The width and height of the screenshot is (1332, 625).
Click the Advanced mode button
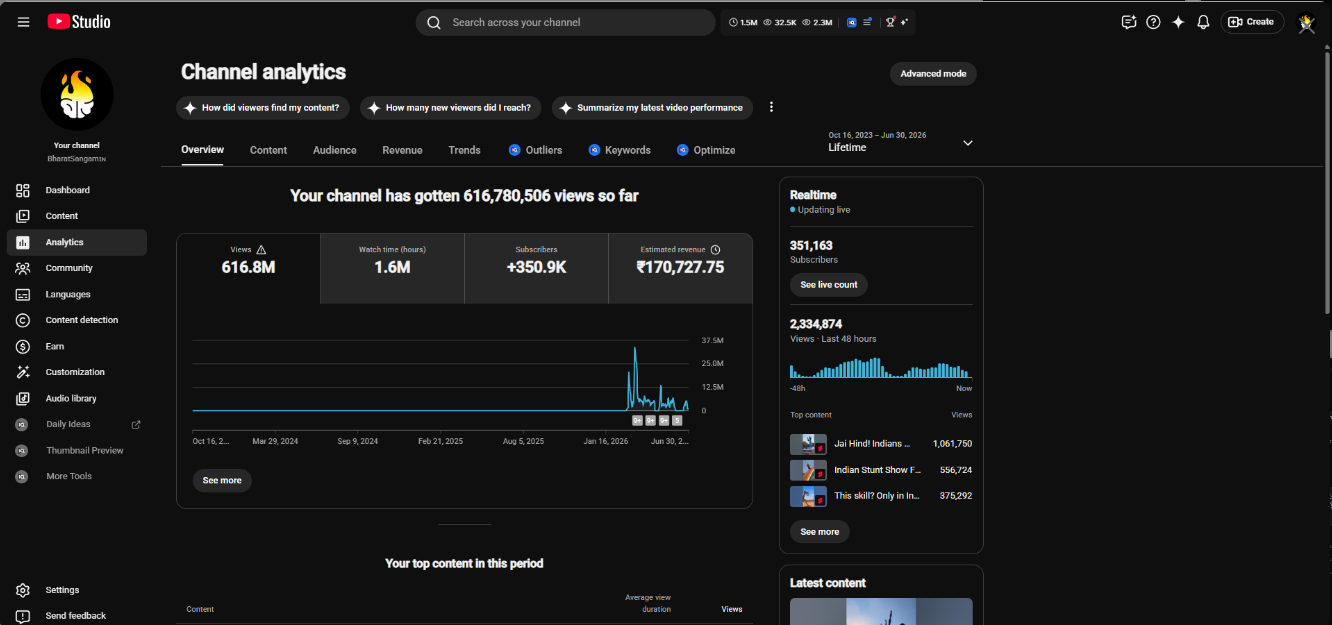(933, 74)
